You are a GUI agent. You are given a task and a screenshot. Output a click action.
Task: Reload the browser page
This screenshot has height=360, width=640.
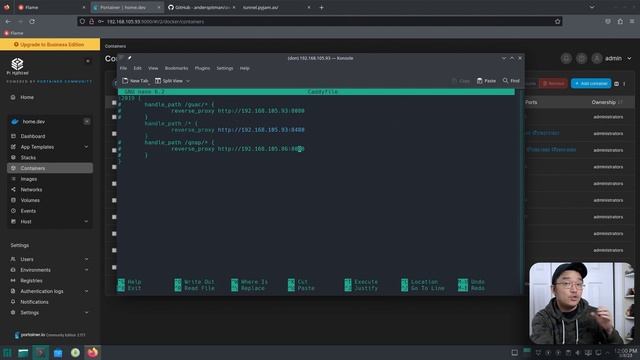point(32,21)
